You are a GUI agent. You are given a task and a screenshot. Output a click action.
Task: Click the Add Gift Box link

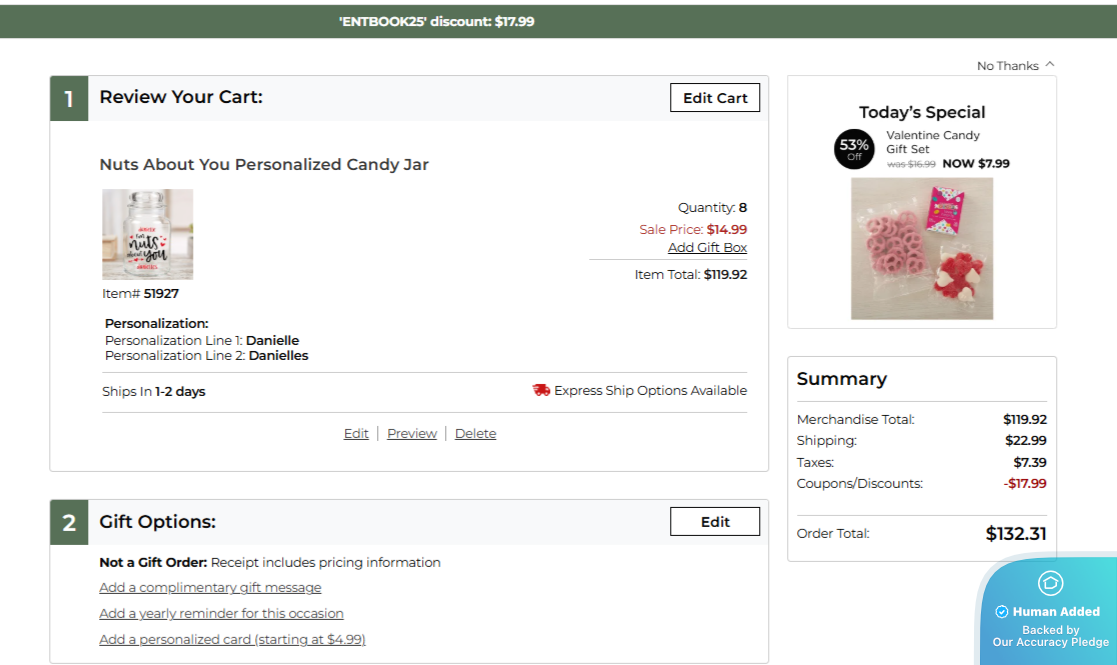pyautogui.click(x=707, y=247)
